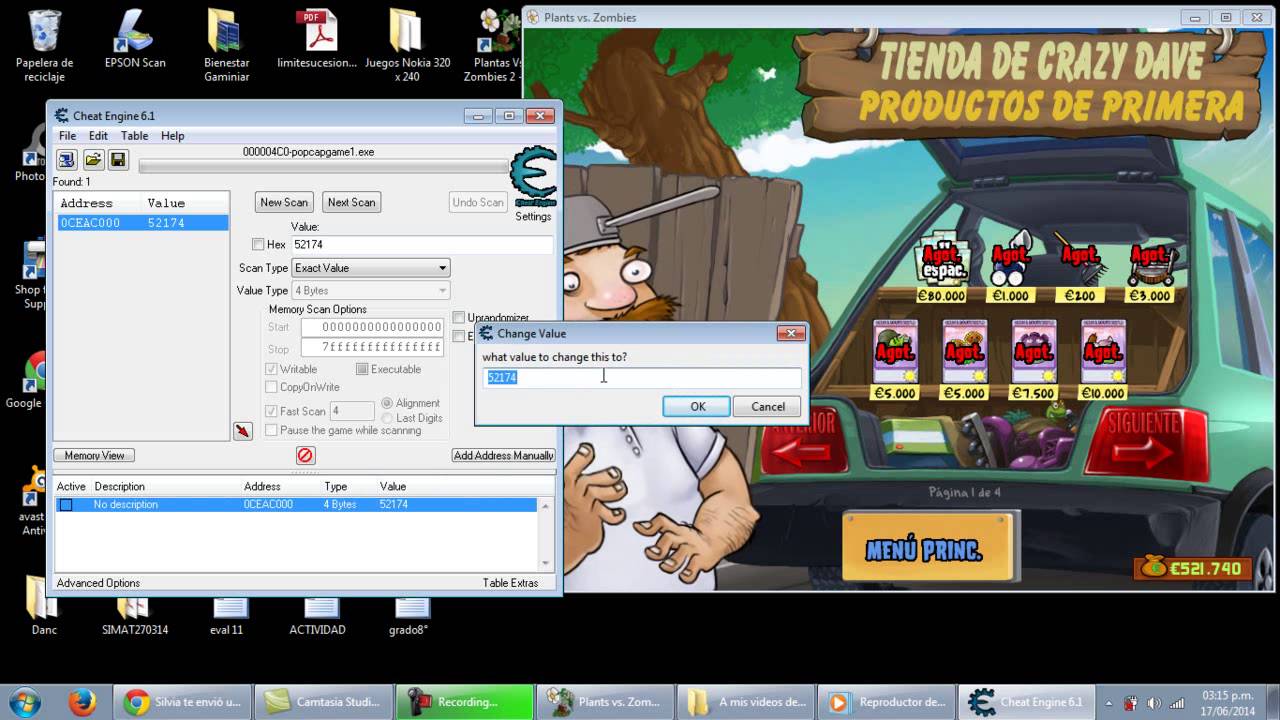Toggle the Fast Scan checkbox
The height and width of the screenshot is (720, 1280).
point(271,411)
